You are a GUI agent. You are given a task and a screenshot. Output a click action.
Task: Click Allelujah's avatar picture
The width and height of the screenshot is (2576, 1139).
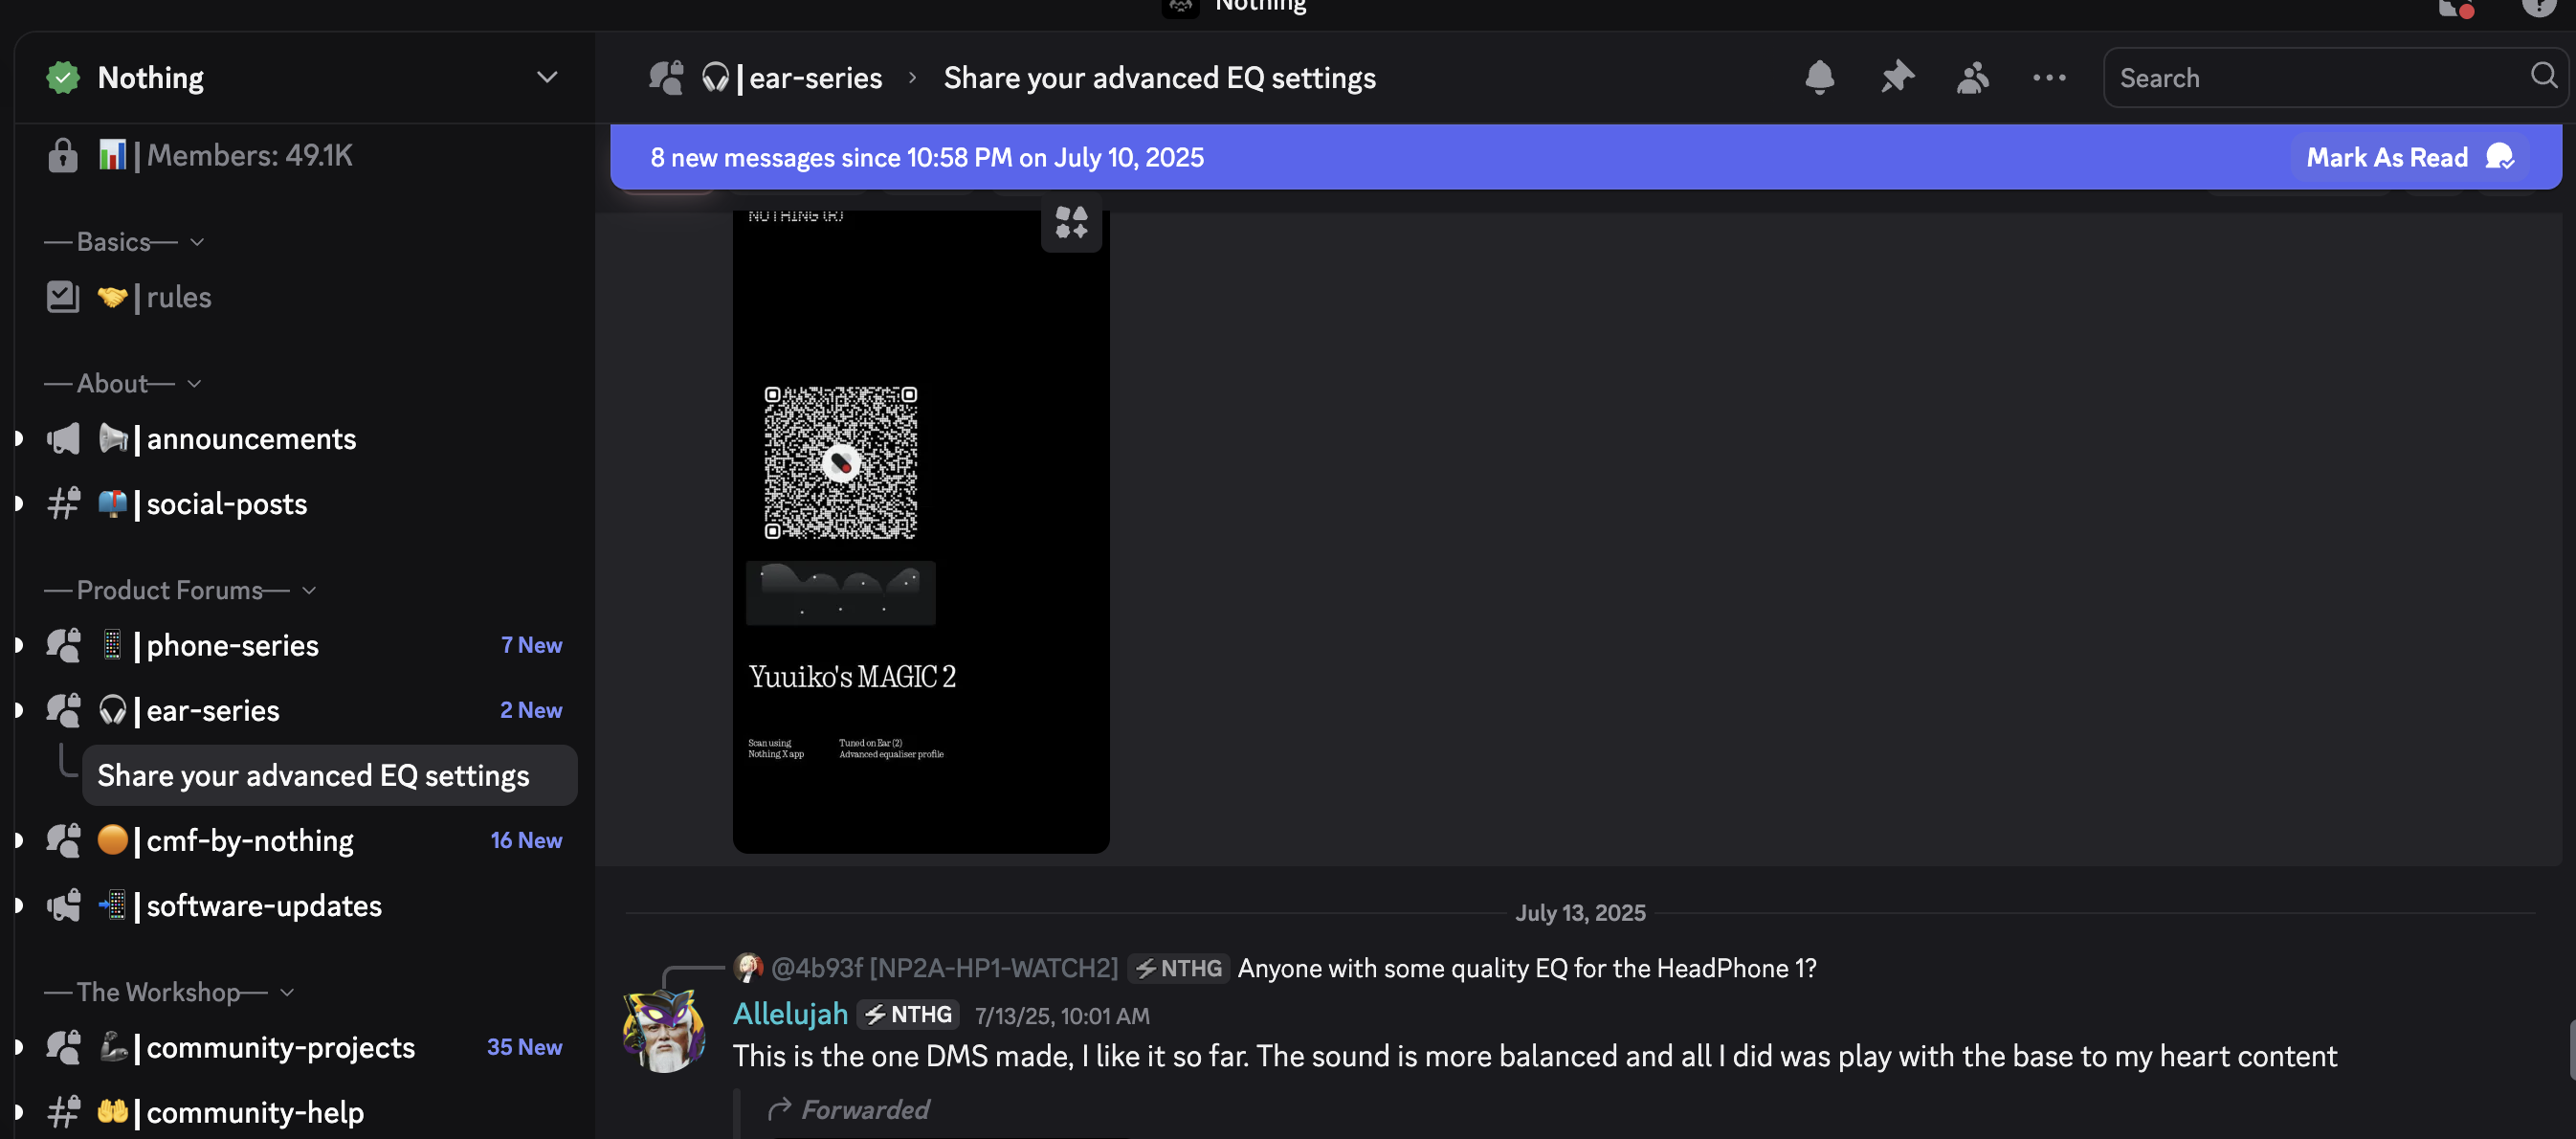664,1031
